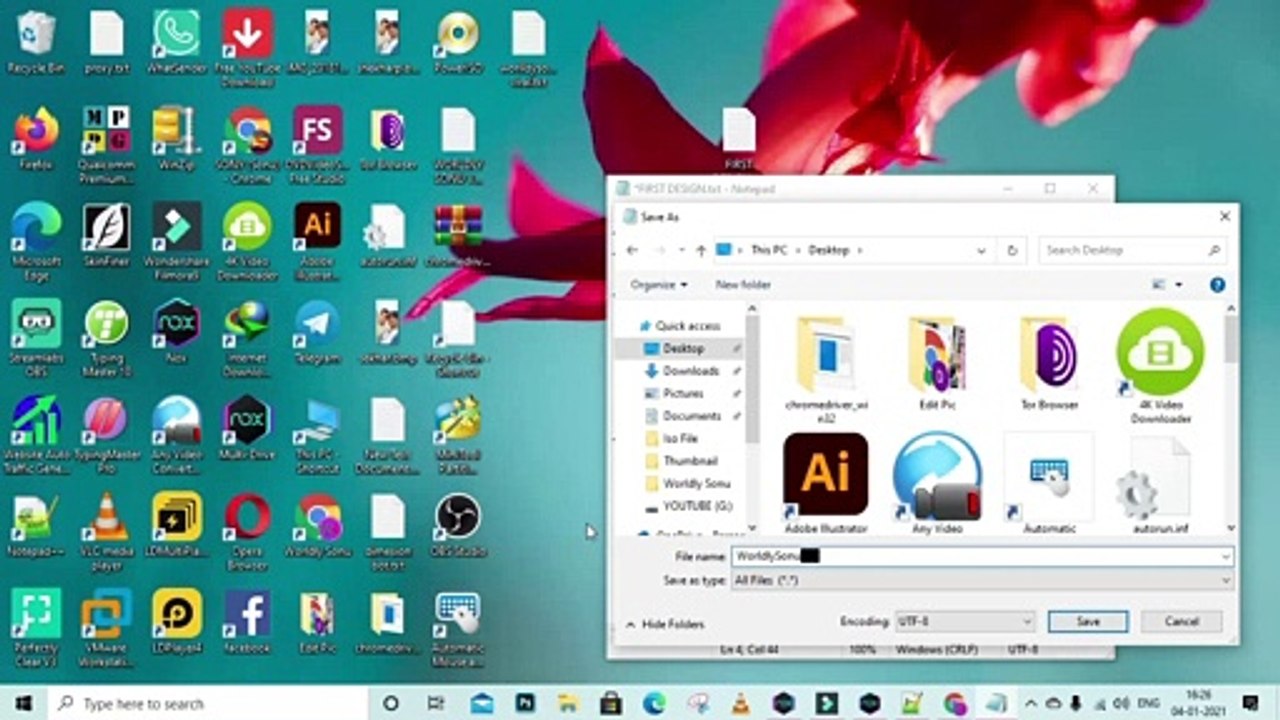Image resolution: width=1280 pixels, height=720 pixels.
Task: Click the New folder button
Action: point(743,285)
